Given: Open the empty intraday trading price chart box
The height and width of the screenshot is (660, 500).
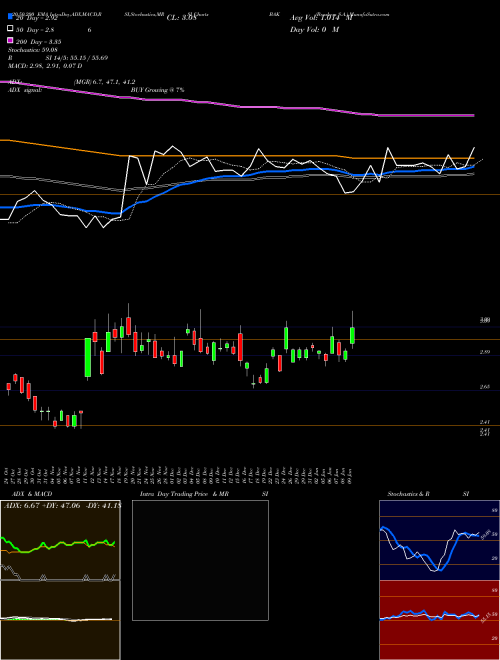Looking at the screenshot, I should coord(200,560).
